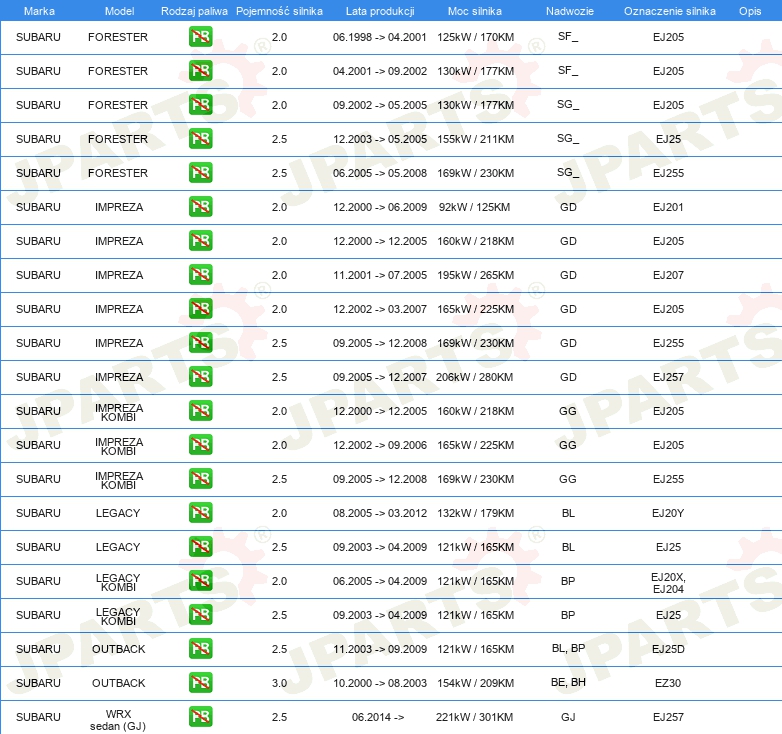Click the WRX sedan (GJ) model cell
This screenshot has width=782, height=734.
tap(118, 720)
